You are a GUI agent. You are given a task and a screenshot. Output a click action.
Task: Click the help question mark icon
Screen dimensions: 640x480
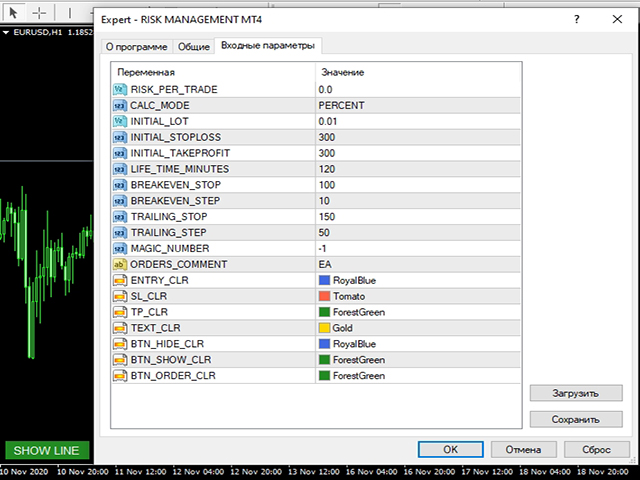pos(577,19)
